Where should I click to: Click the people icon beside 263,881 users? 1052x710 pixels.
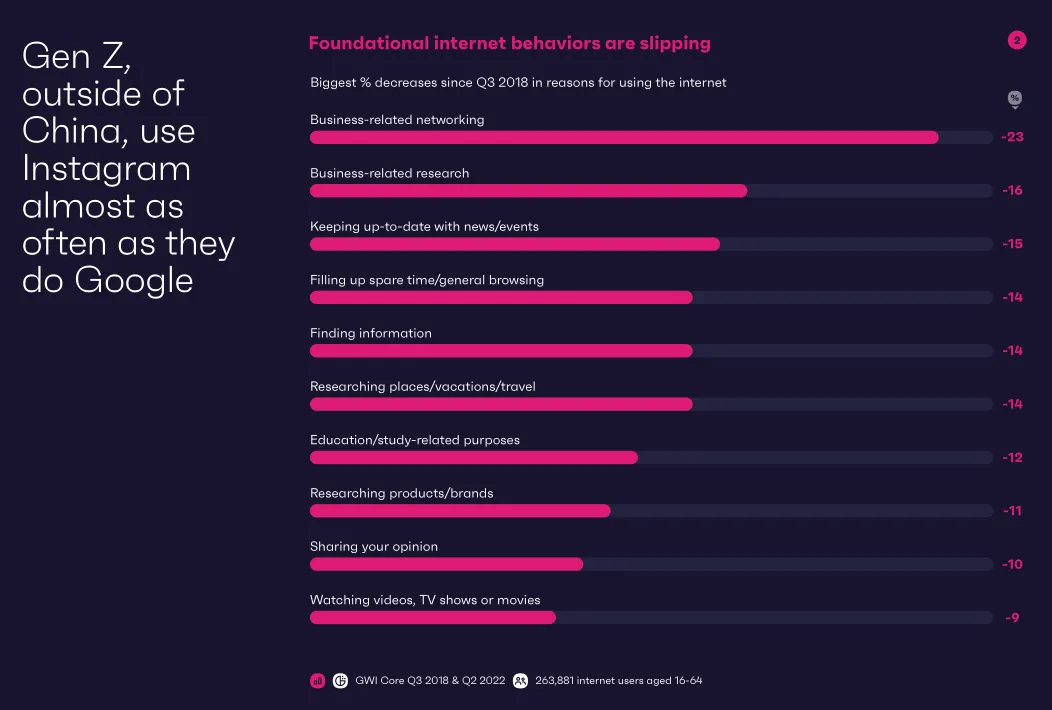click(520, 680)
